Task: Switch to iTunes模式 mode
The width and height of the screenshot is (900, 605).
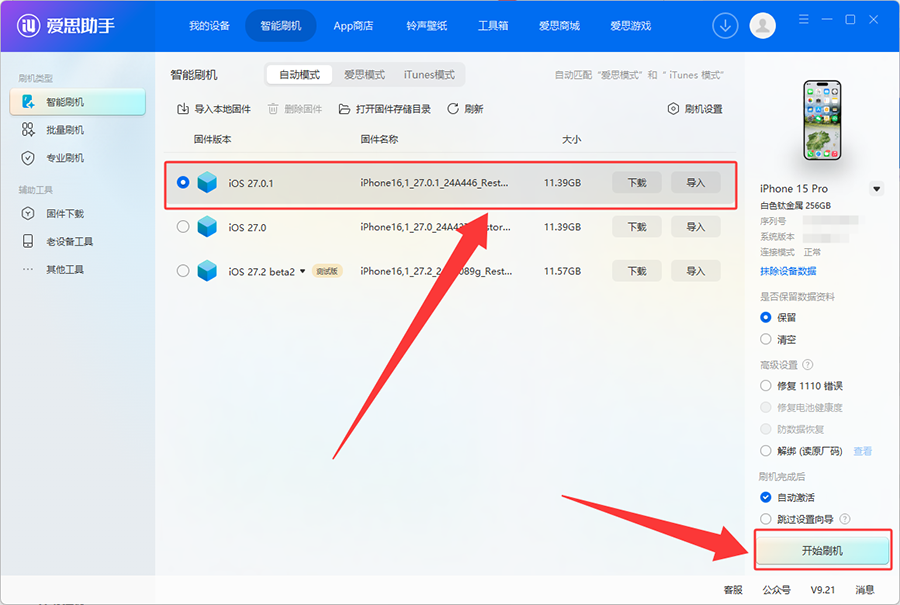Action: tap(429, 75)
